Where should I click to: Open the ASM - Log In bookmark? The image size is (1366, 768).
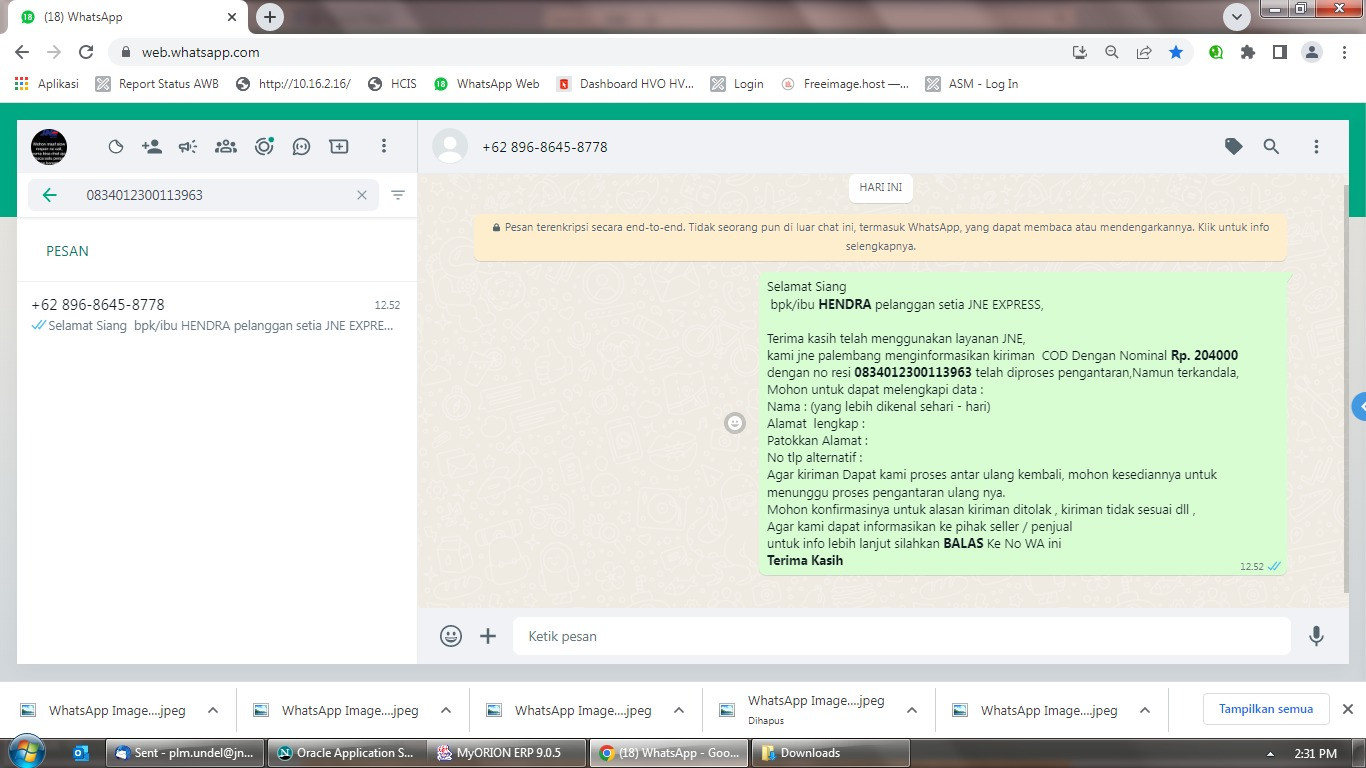tap(972, 84)
